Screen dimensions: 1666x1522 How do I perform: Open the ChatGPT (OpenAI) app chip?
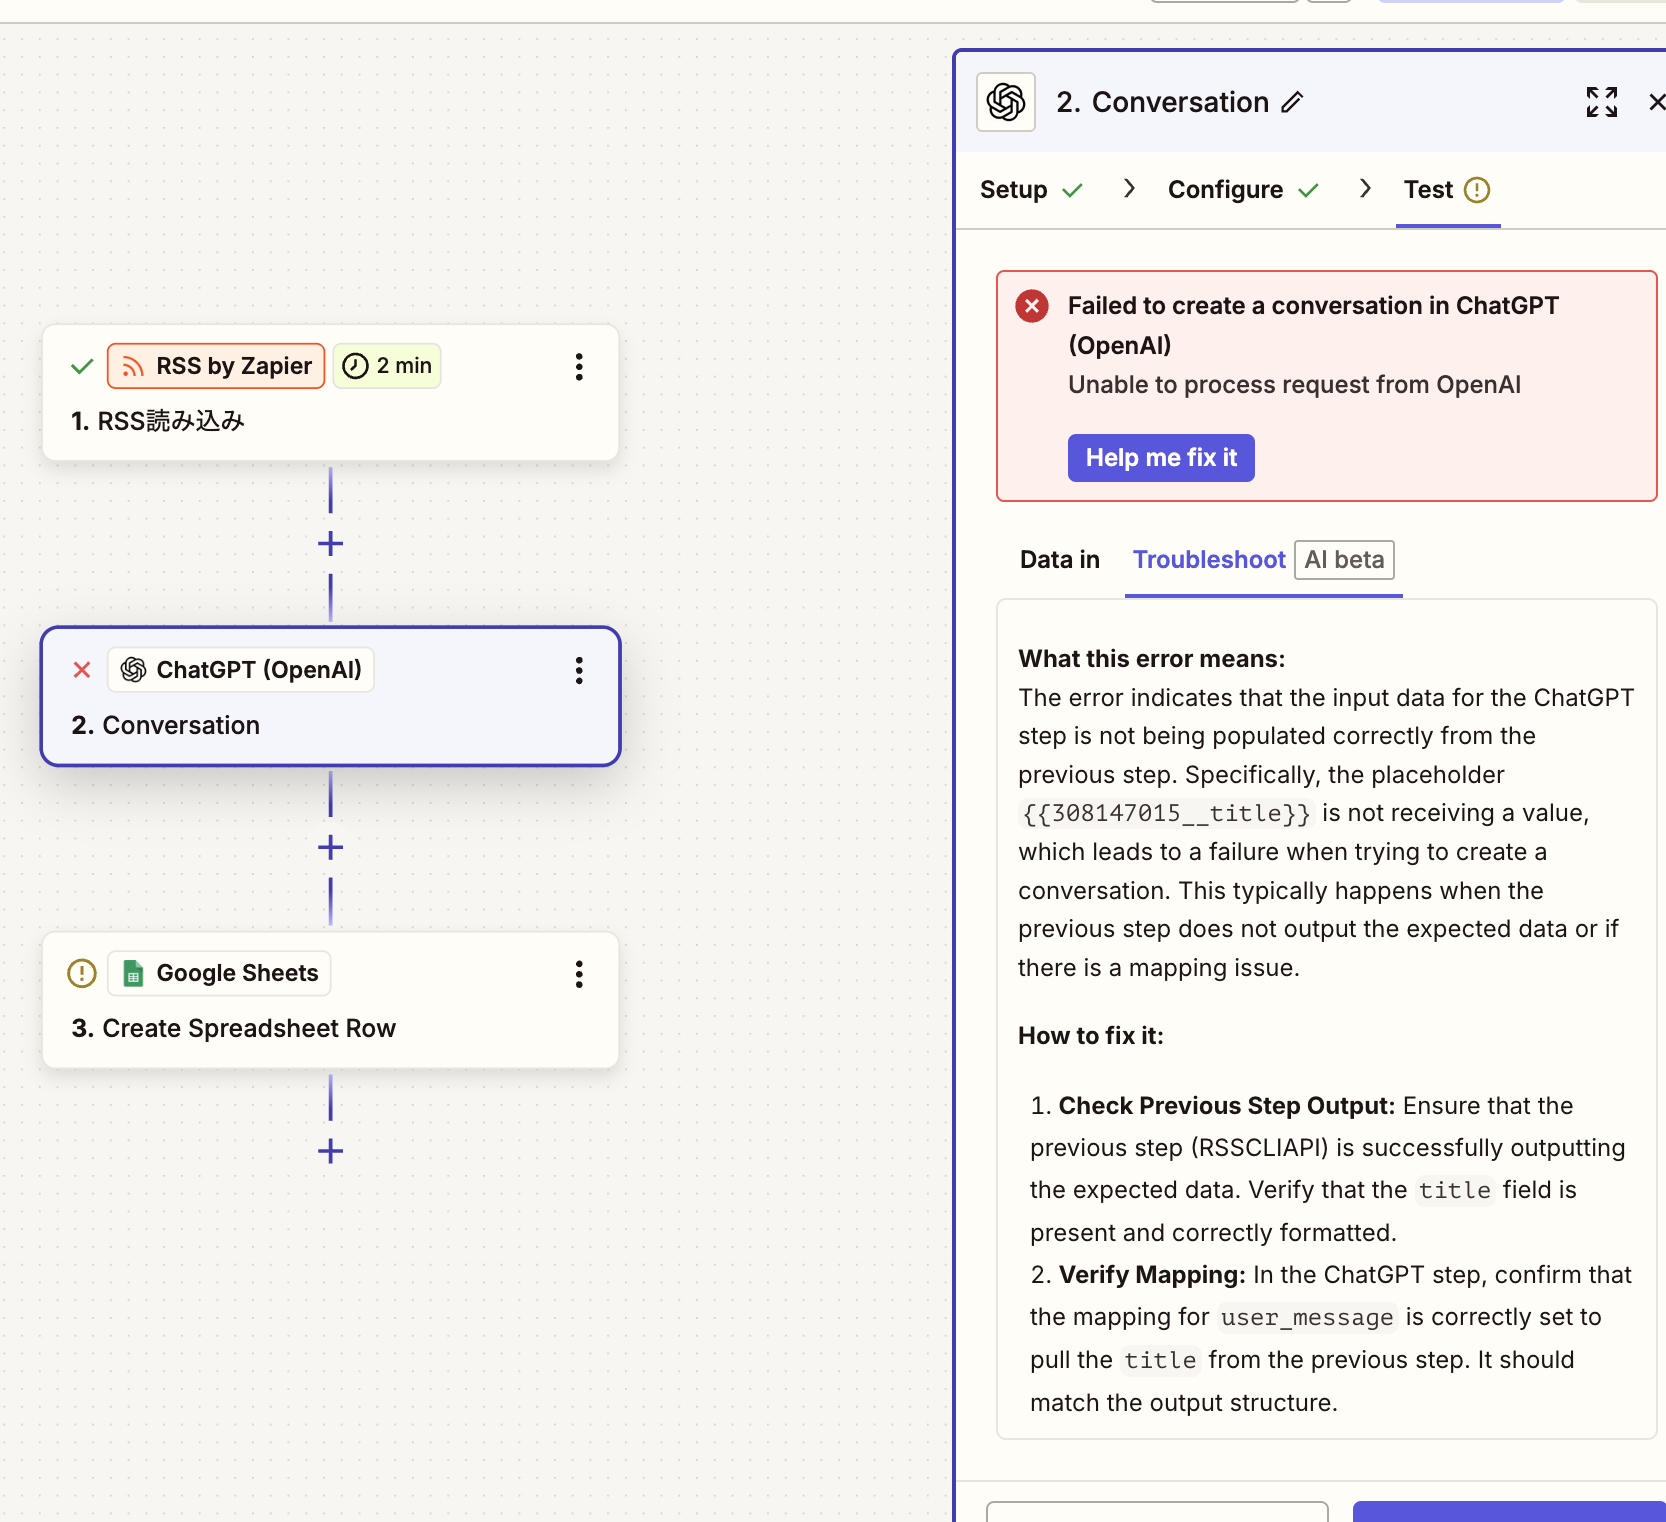click(241, 670)
